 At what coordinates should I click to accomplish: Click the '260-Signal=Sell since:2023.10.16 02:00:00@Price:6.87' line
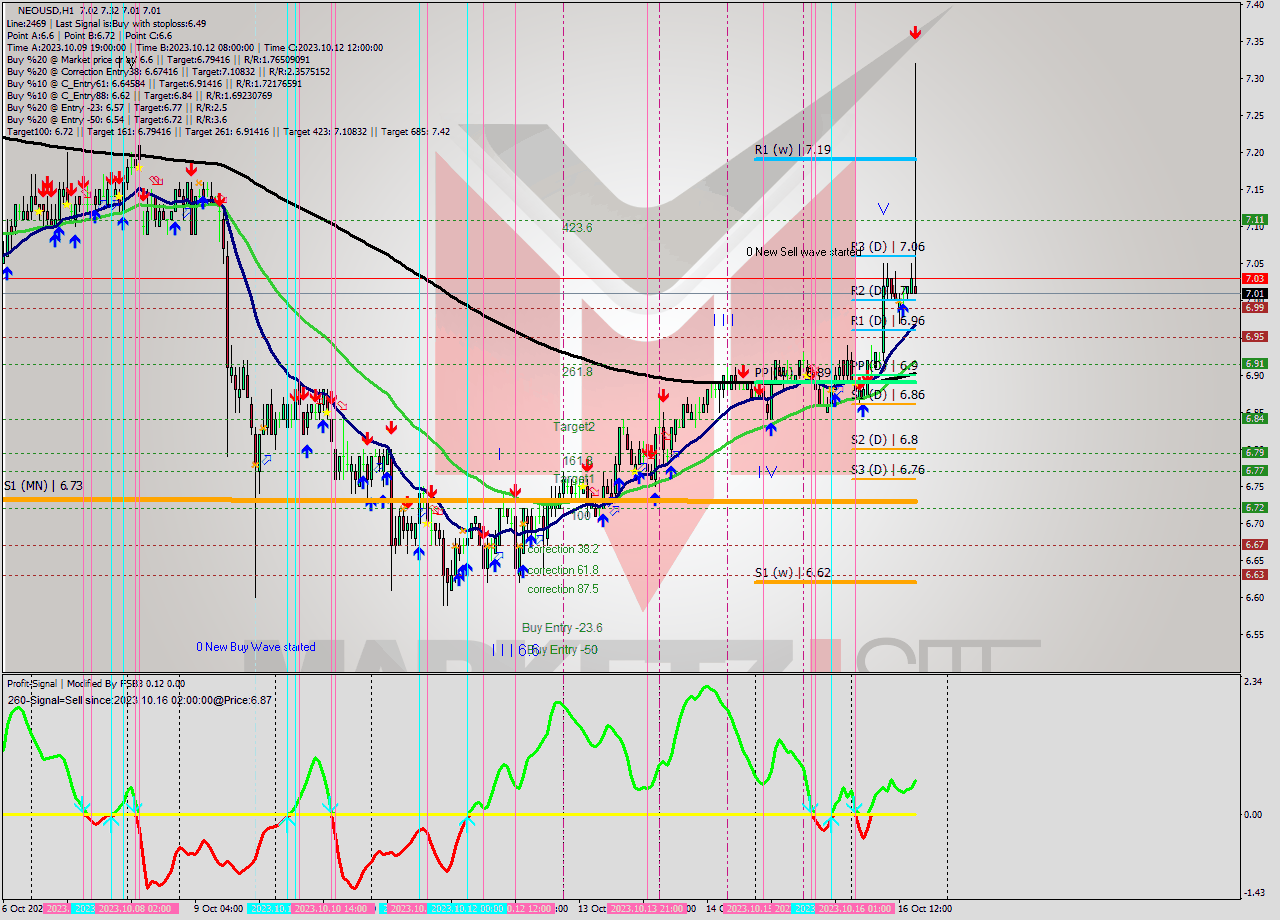click(139, 700)
